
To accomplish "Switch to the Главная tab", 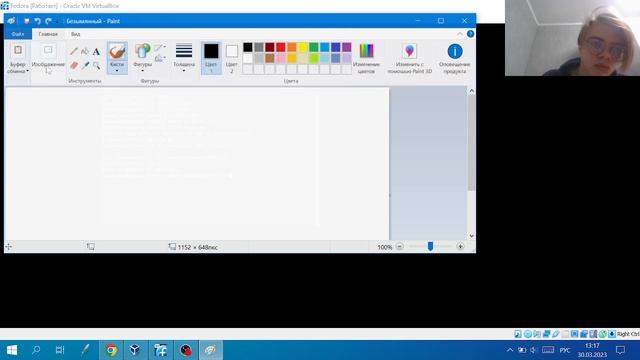I will [x=48, y=34].
